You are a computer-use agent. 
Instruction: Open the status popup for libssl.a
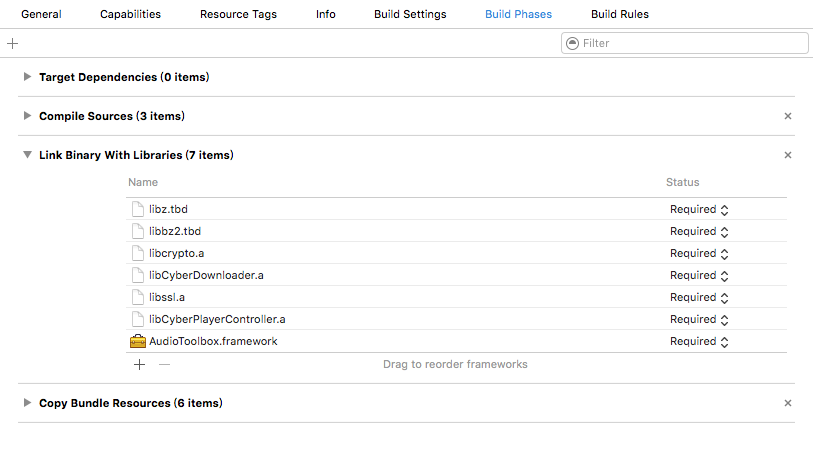[x=699, y=298]
